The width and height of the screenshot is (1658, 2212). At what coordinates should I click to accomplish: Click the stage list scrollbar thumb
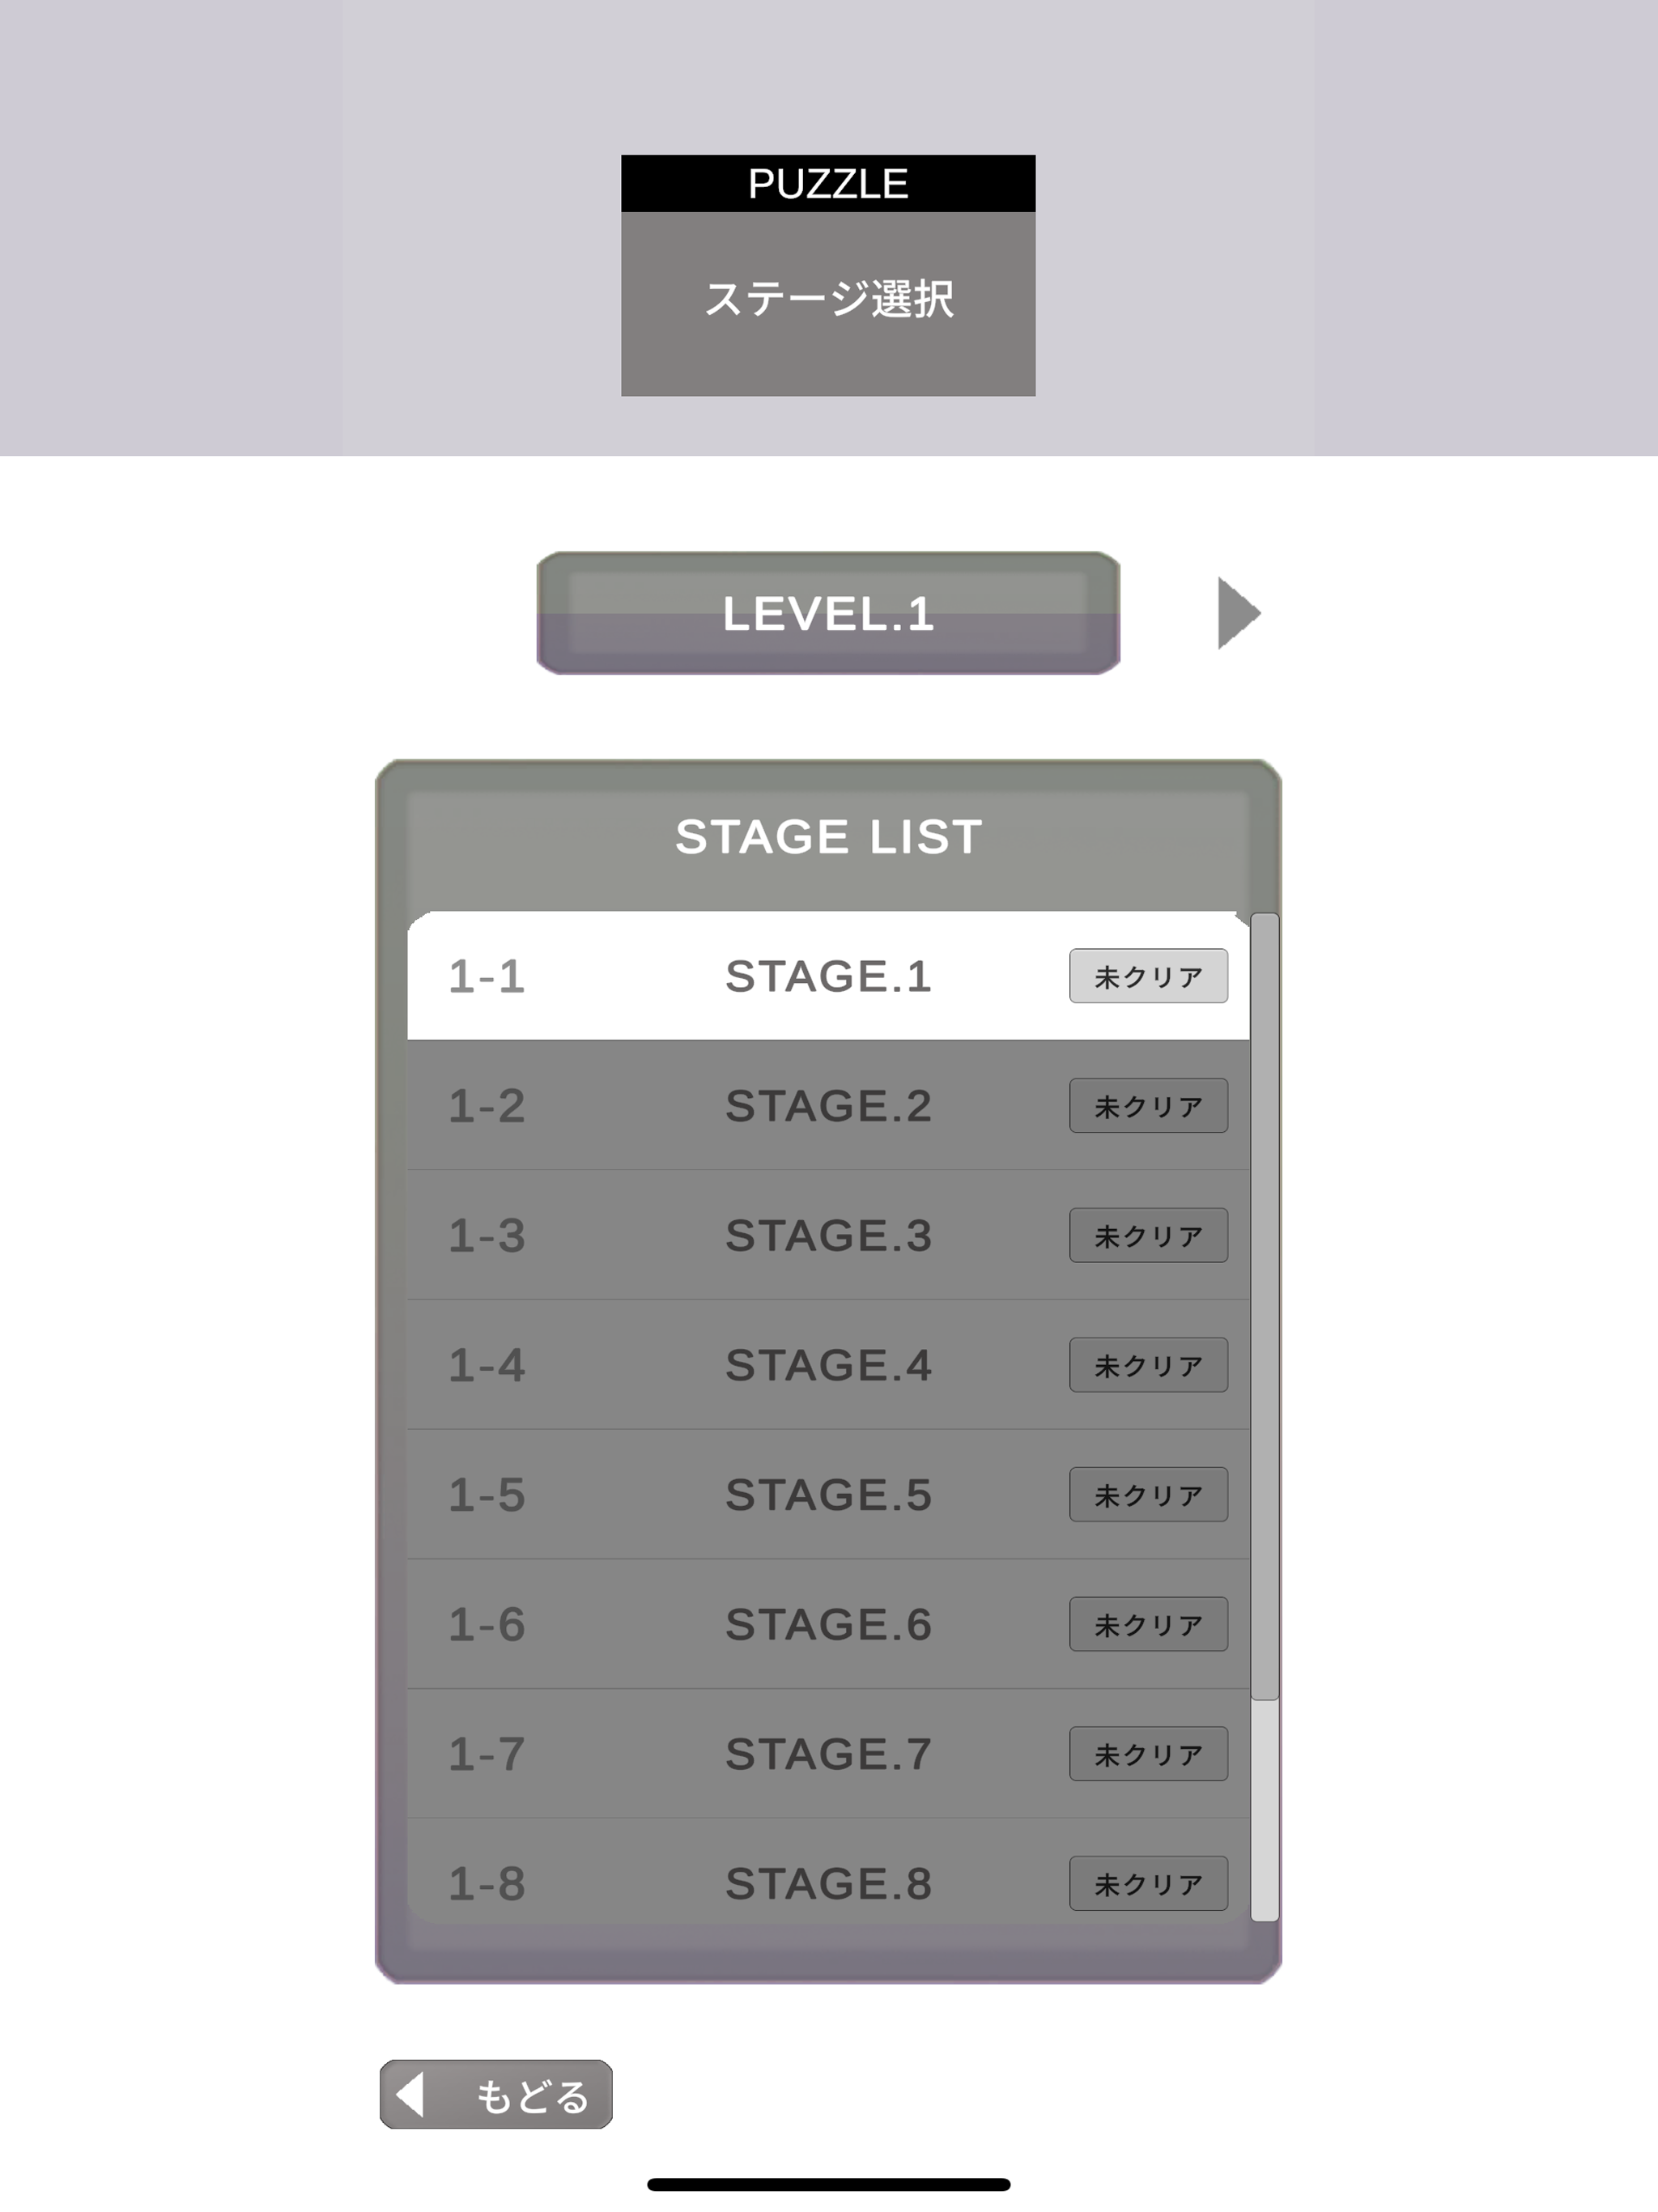tap(1265, 1305)
